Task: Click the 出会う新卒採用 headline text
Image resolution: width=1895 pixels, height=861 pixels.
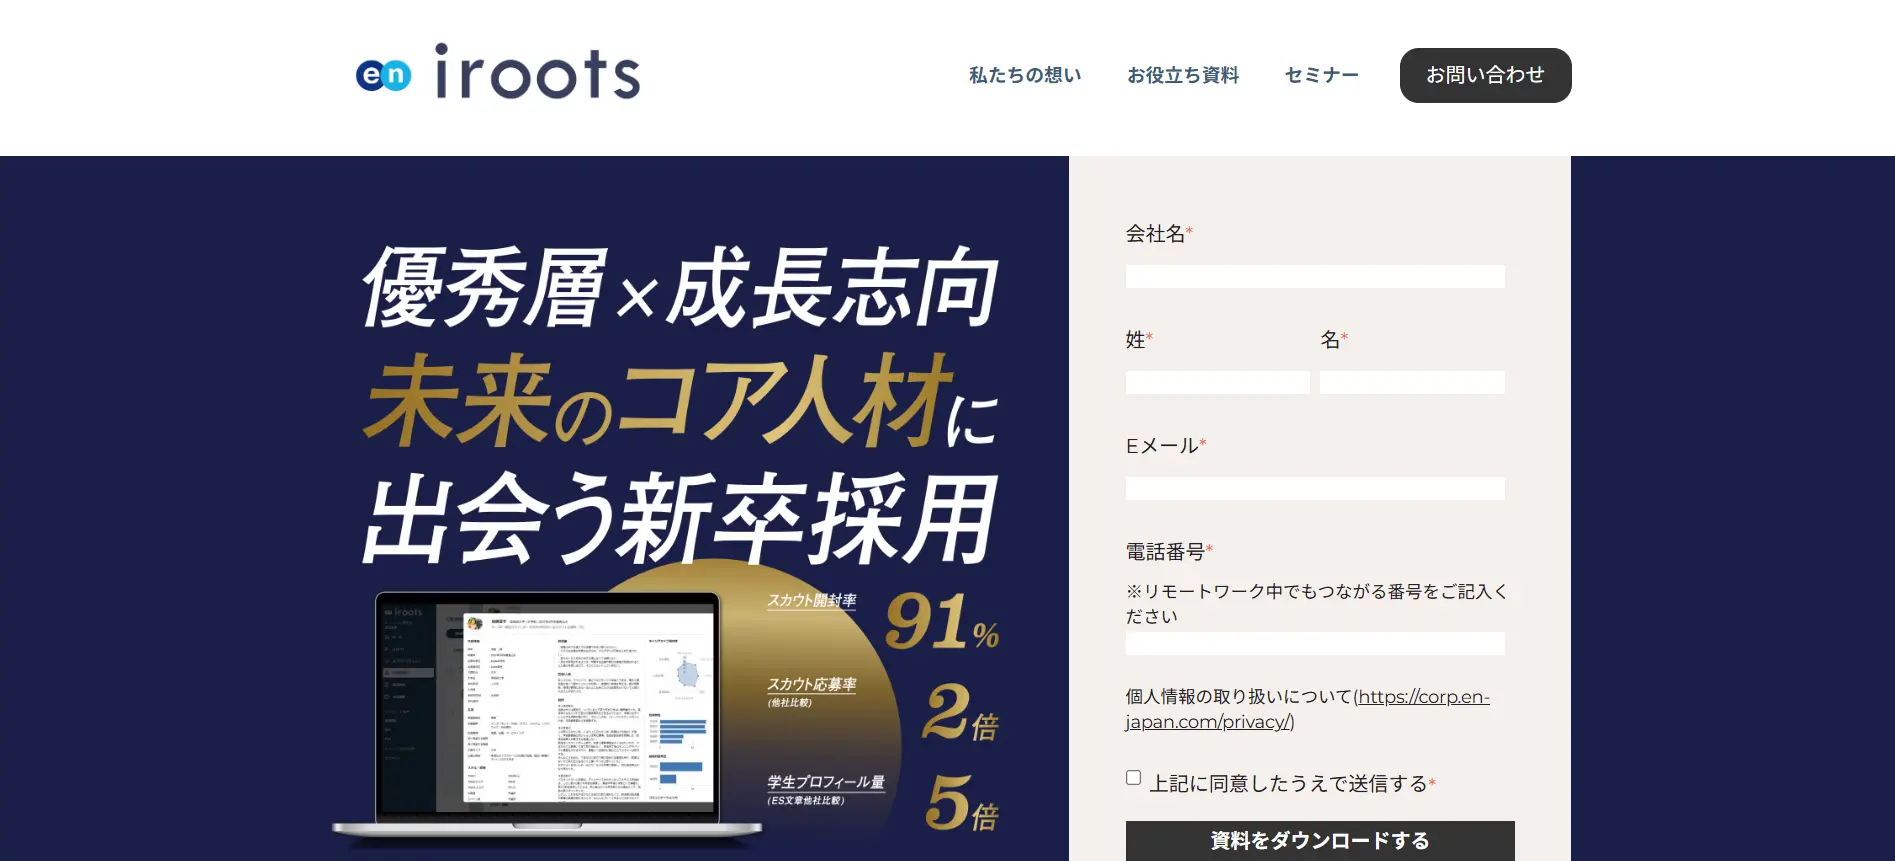Action: [680, 518]
